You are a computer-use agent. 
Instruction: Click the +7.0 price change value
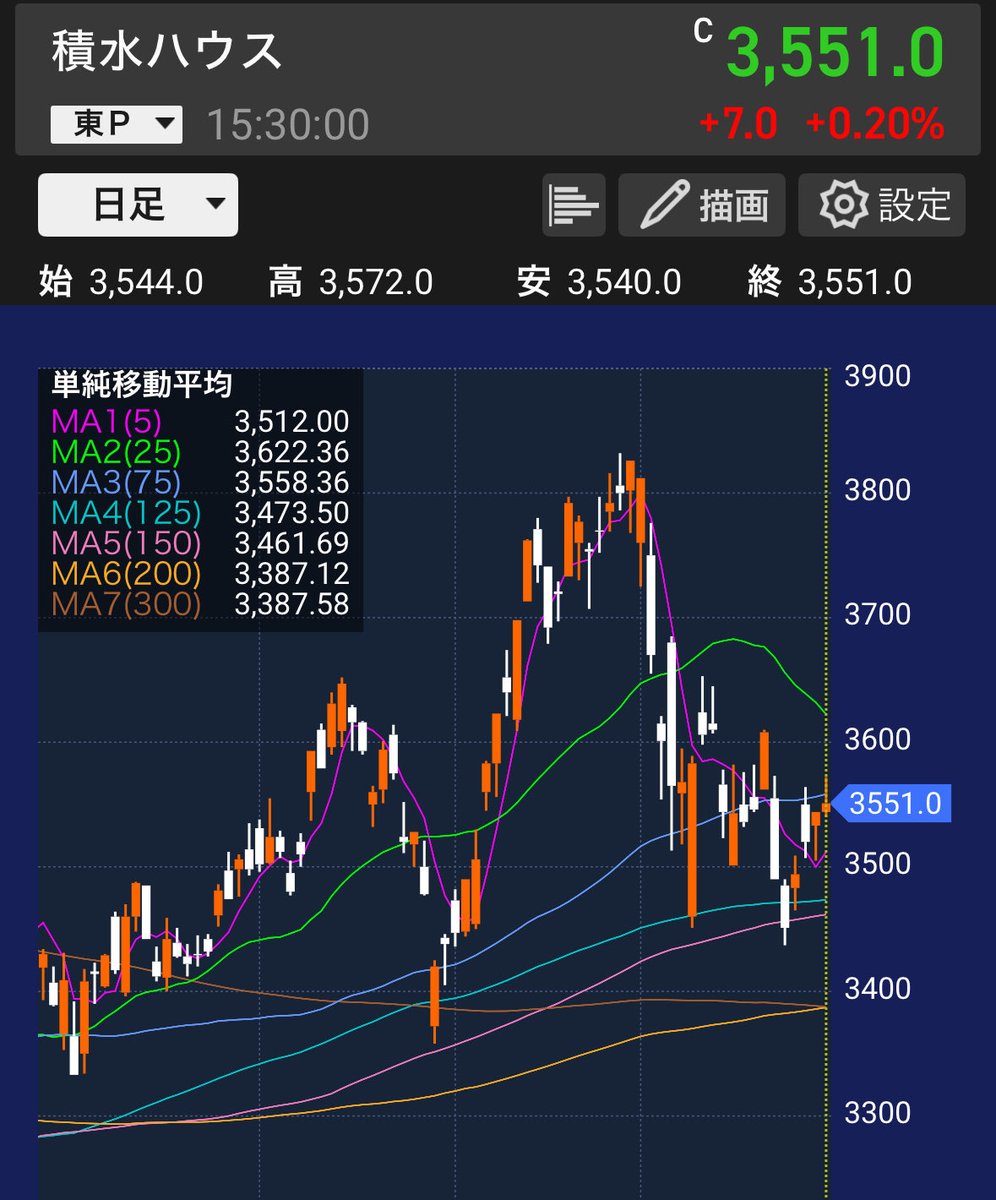coord(739,125)
